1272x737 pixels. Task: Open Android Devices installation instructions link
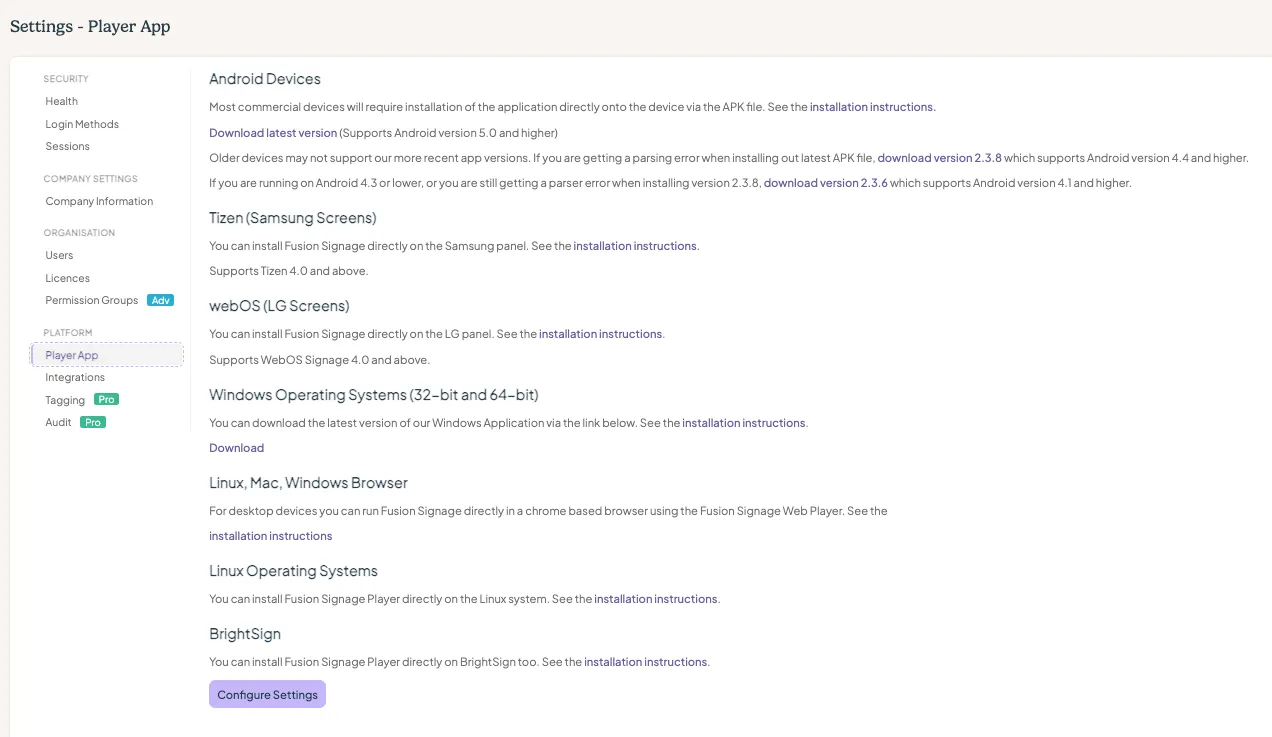tap(873, 107)
